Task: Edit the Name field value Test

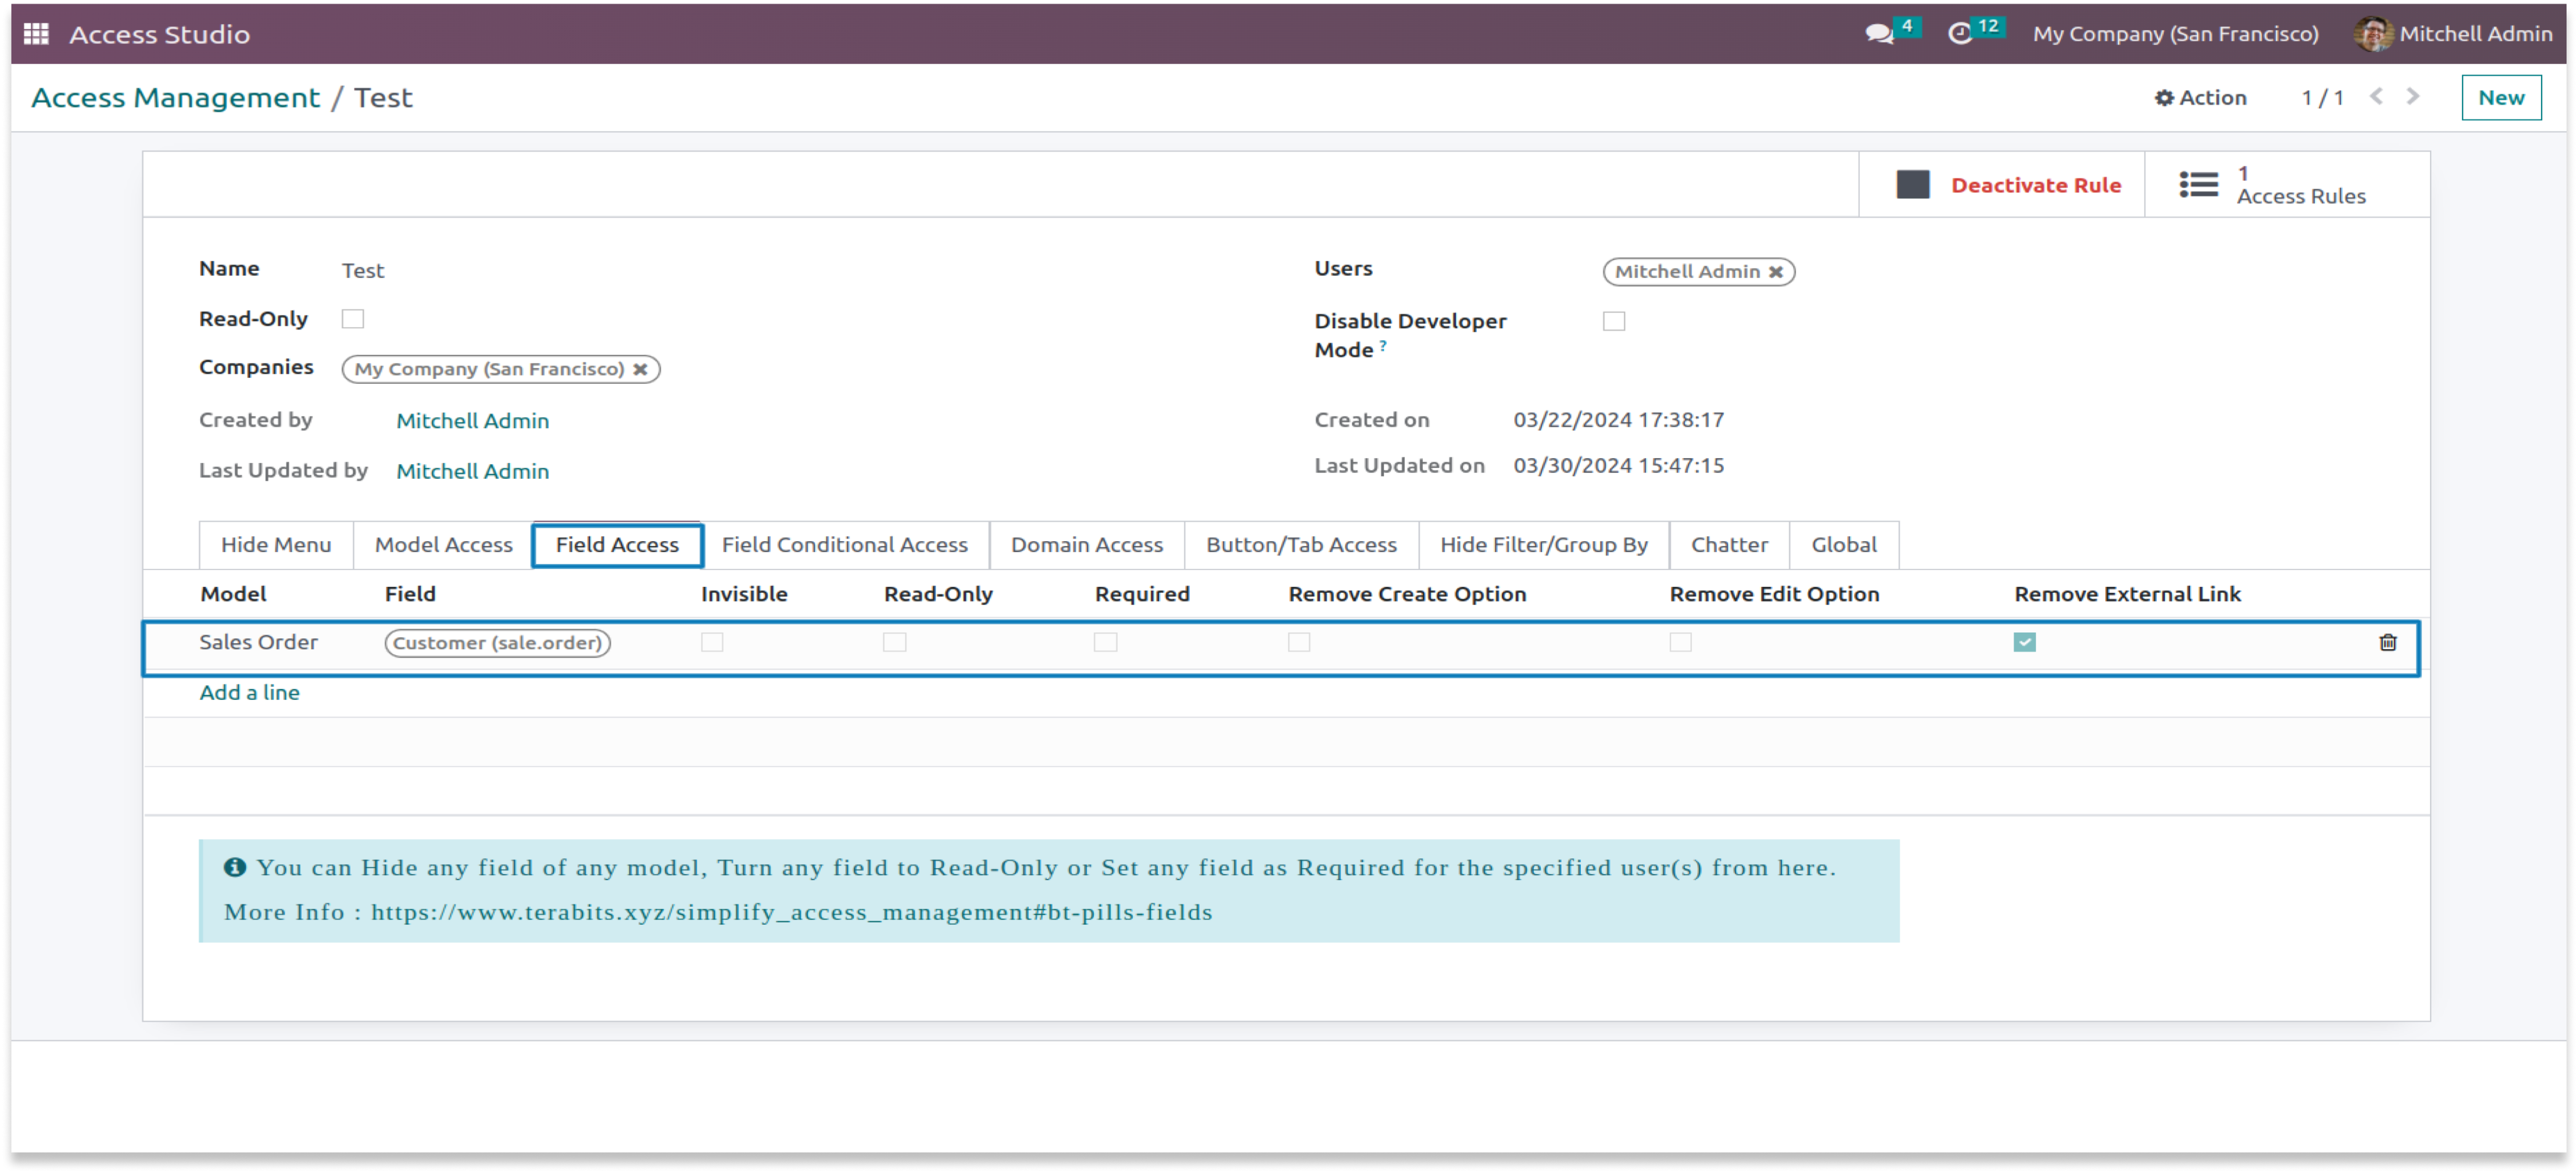Action: [x=362, y=271]
